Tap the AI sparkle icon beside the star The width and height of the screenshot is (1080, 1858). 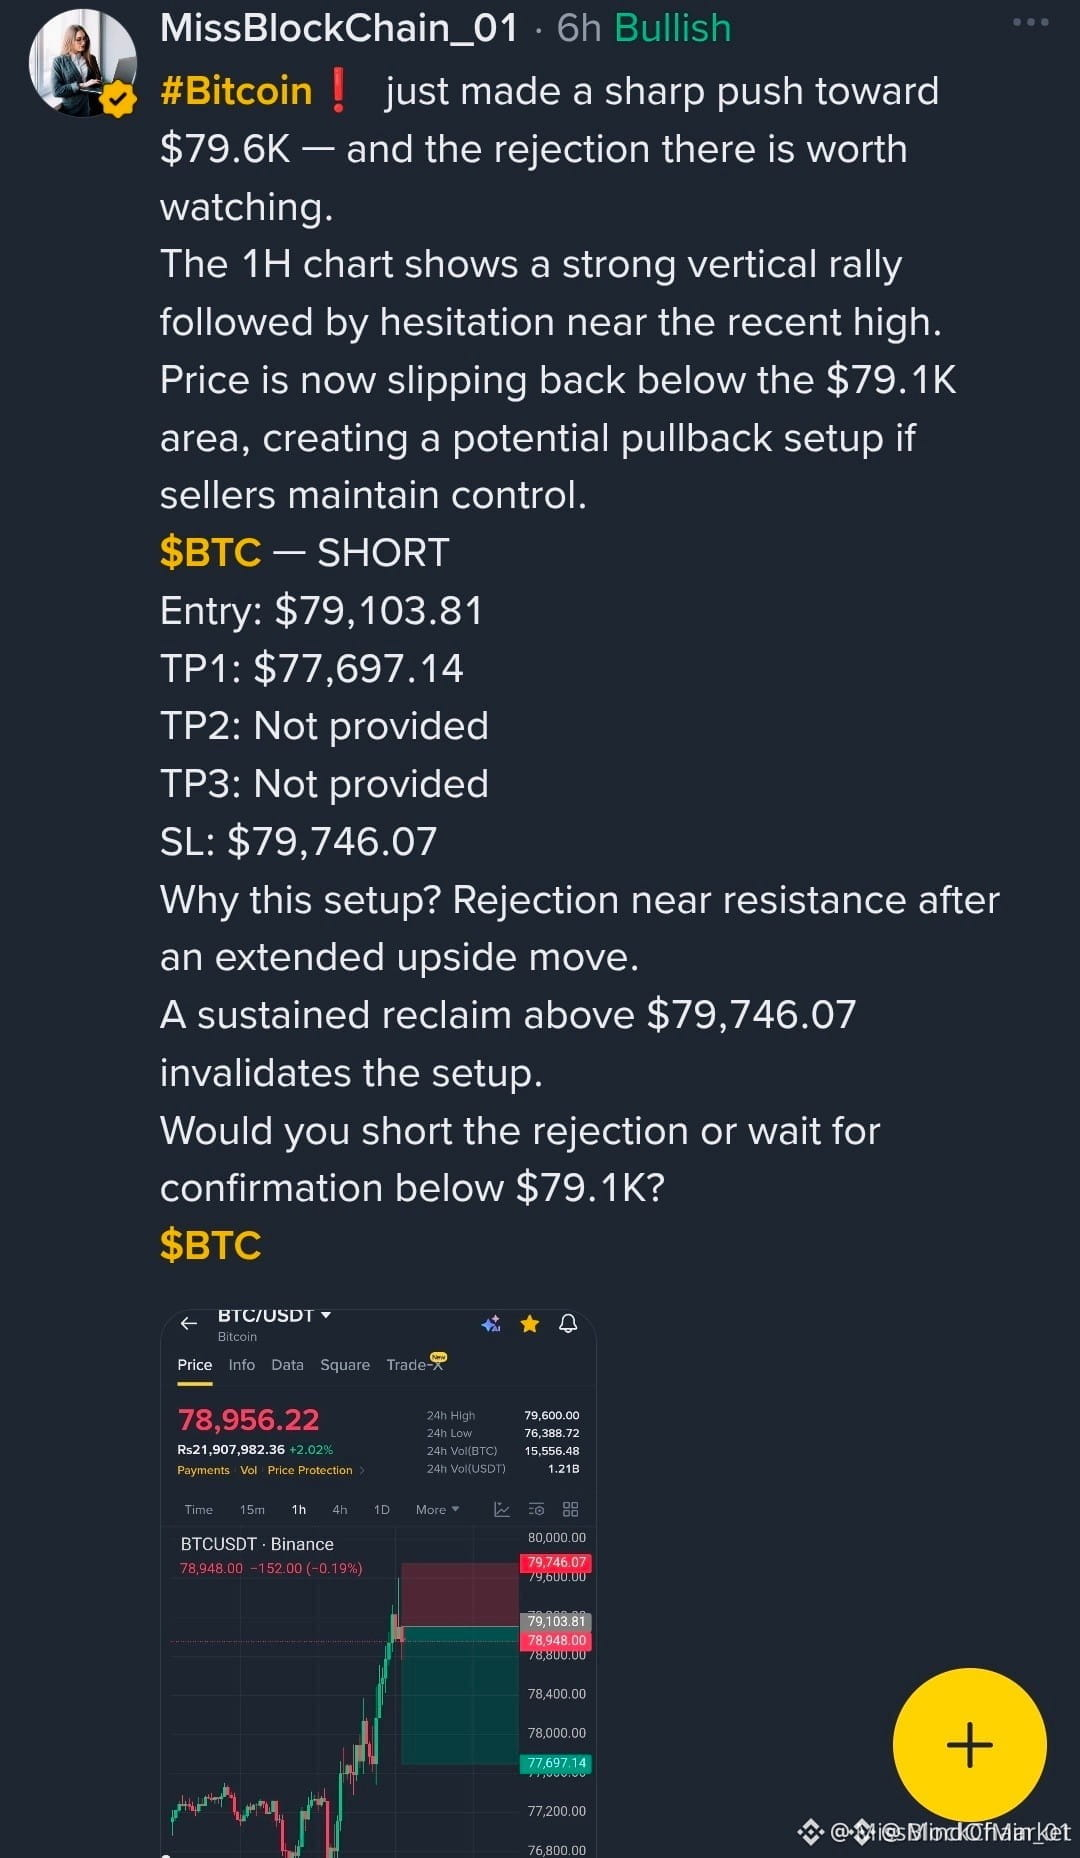click(491, 1324)
